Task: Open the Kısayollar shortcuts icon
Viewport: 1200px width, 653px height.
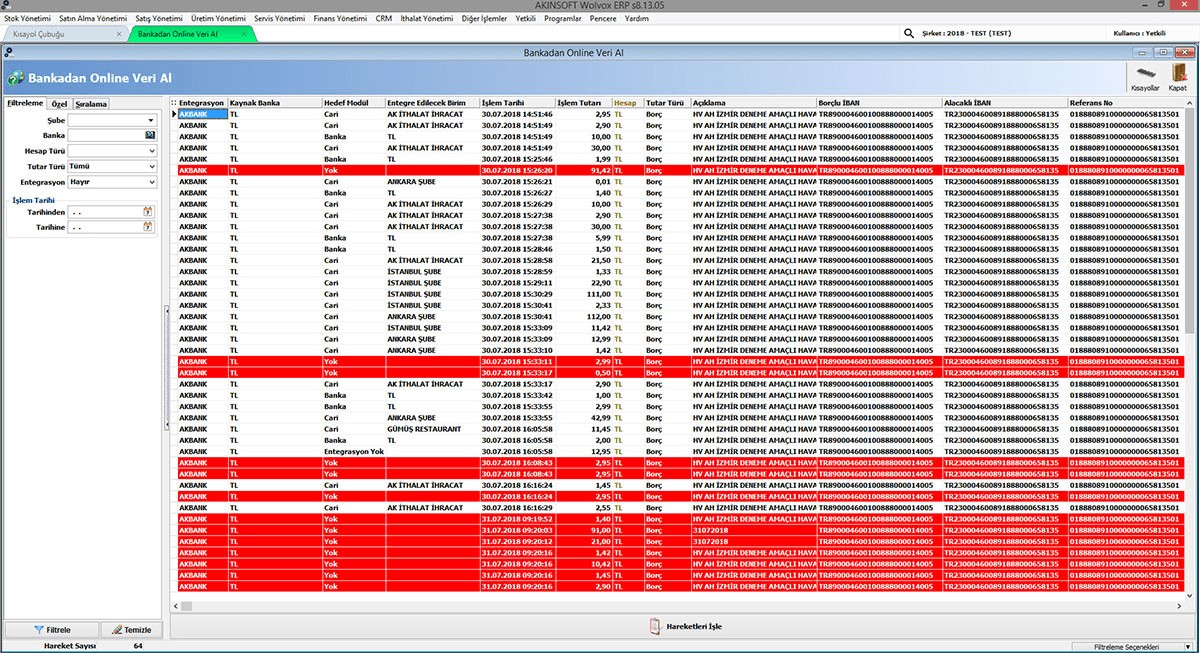Action: tap(1144, 76)
